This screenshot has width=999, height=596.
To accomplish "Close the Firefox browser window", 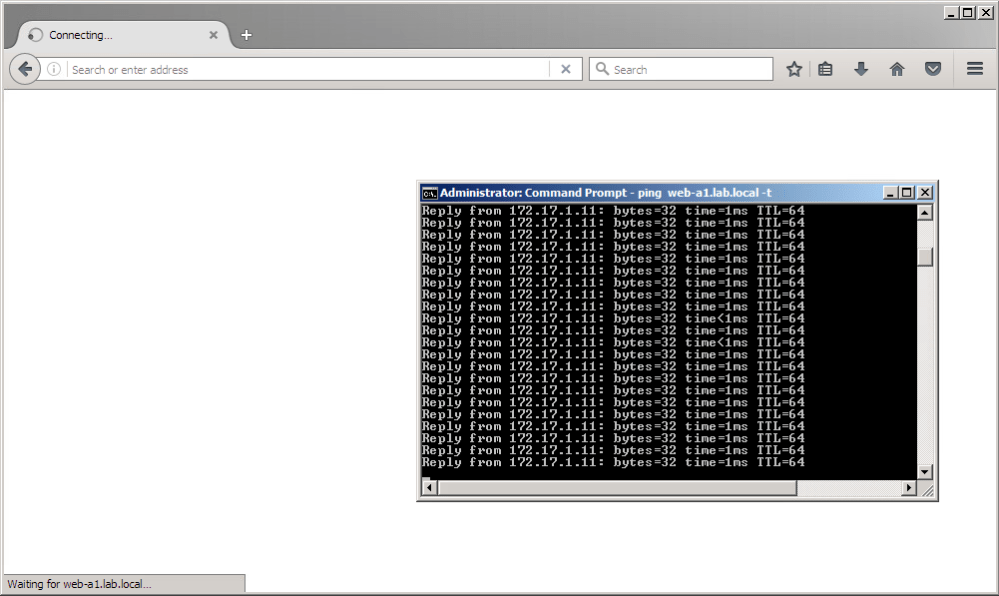I will tap(986, 13).
